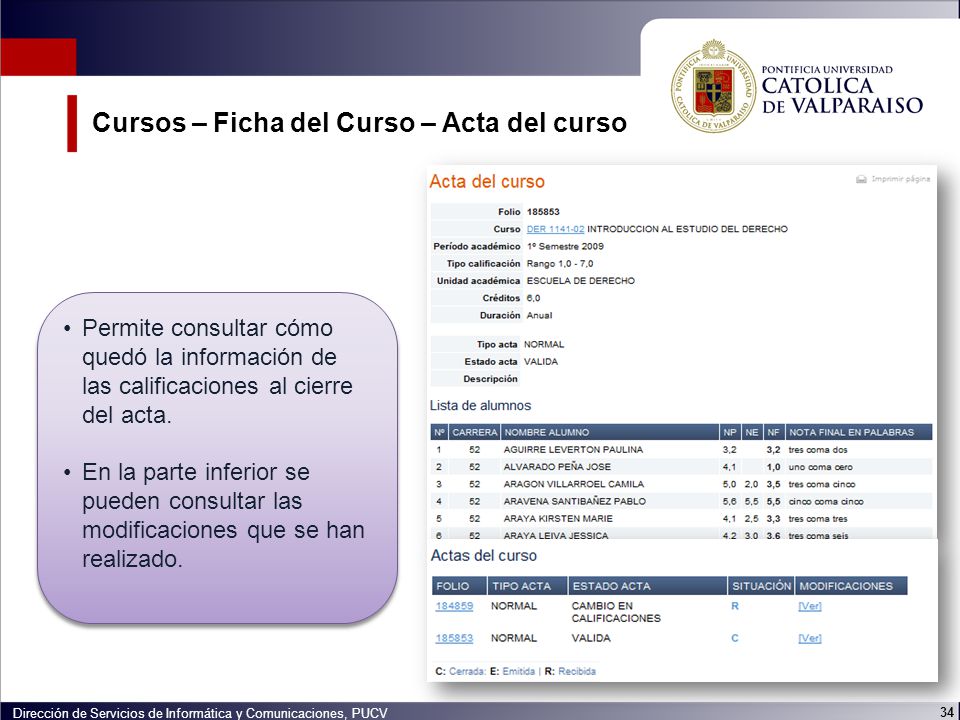
Task: Click the Cerrada legend entry
Action: click(467, 671)
